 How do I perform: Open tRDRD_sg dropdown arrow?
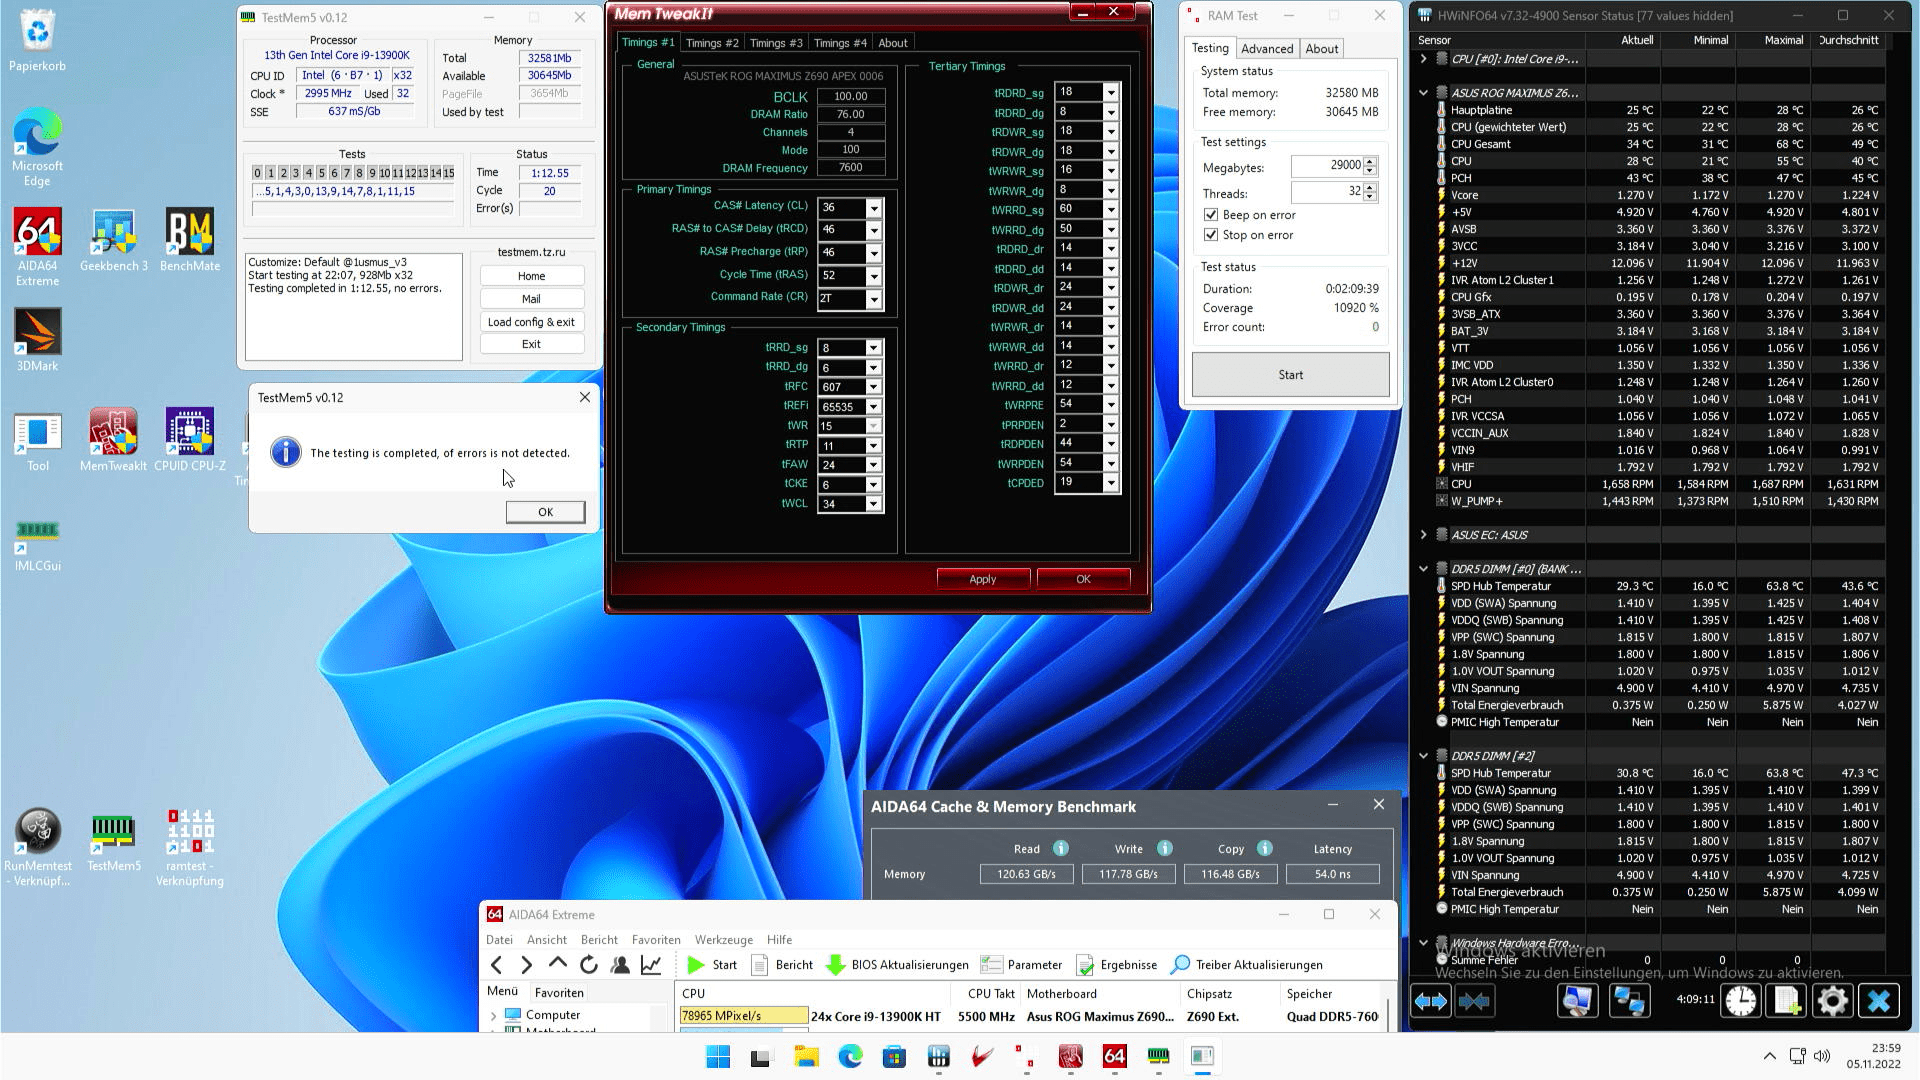(x=1110, y=92)
